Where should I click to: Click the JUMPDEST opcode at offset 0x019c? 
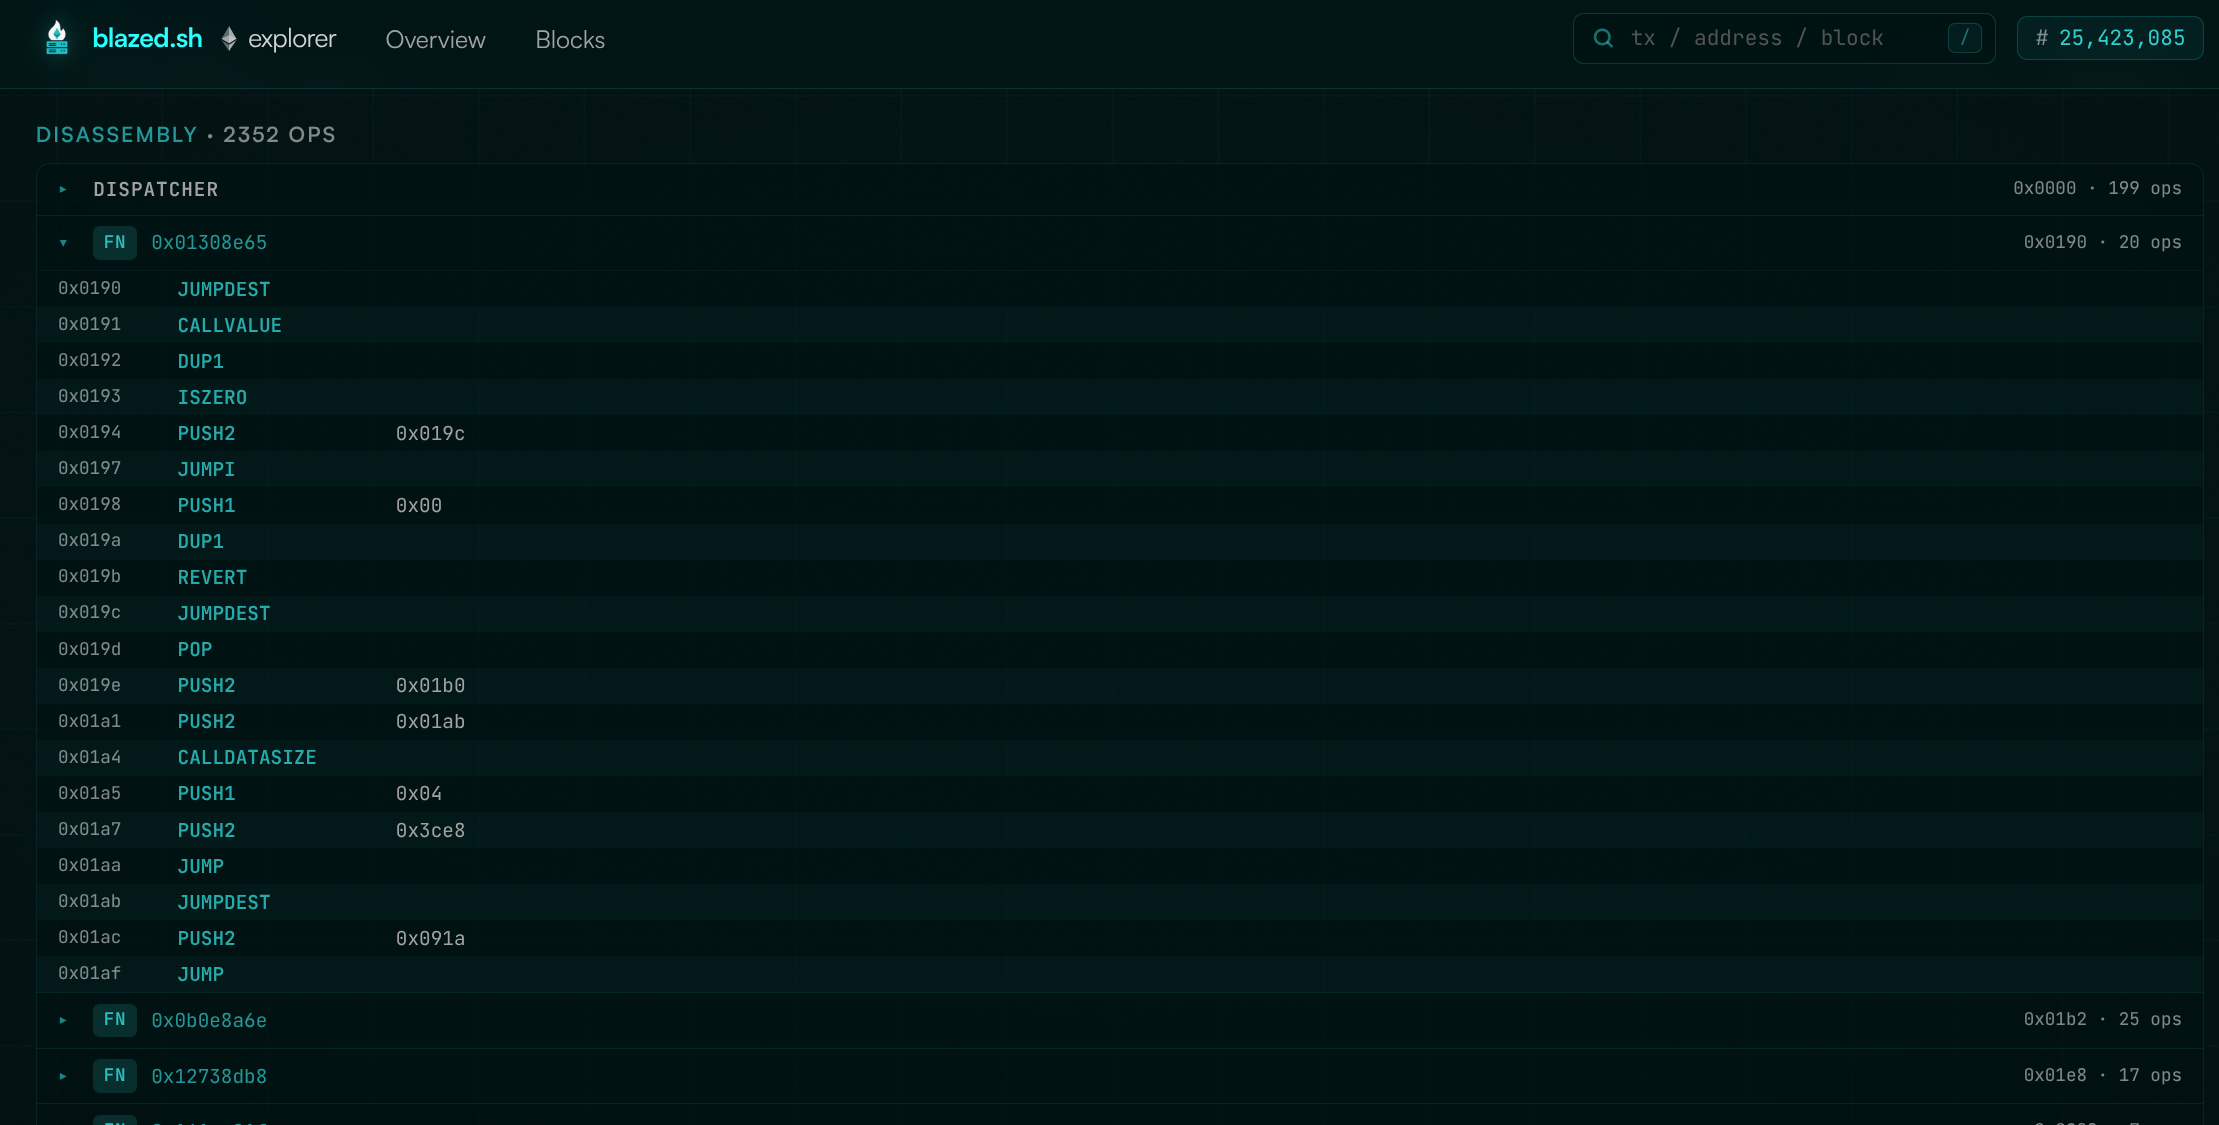pyautogui.click(x=224, y=613)
